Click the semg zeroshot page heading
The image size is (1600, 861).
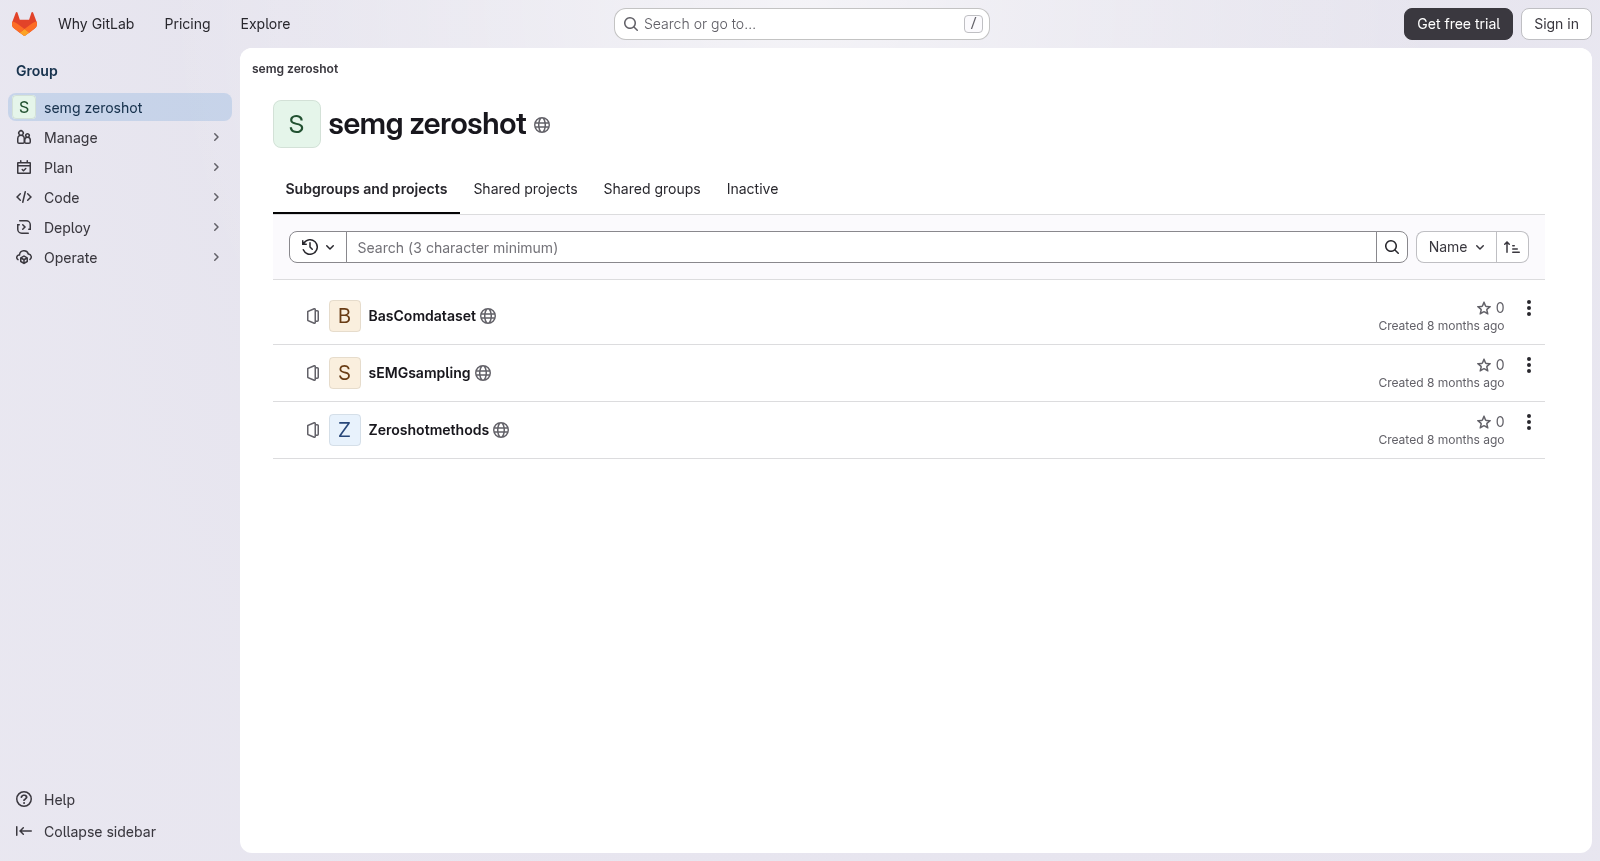(427, 124)
